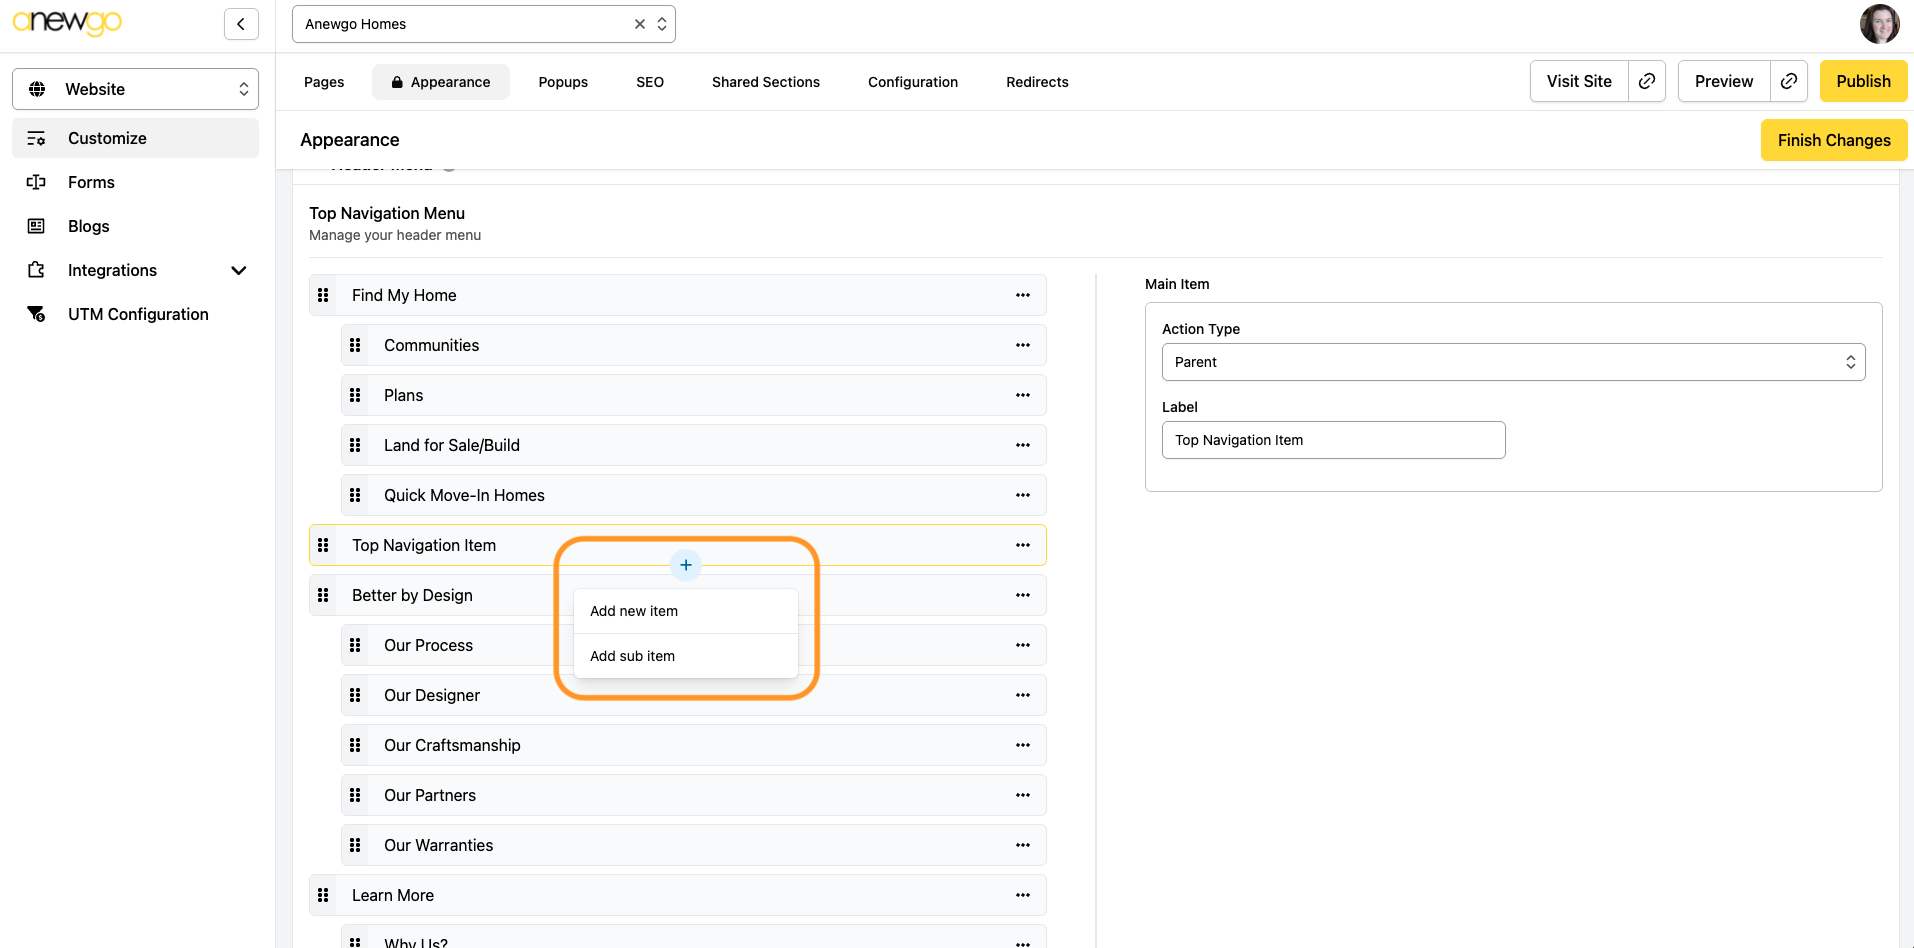1914x948 pixels.
Task: Switch to the SEO tab
Action: click(649, 82)
